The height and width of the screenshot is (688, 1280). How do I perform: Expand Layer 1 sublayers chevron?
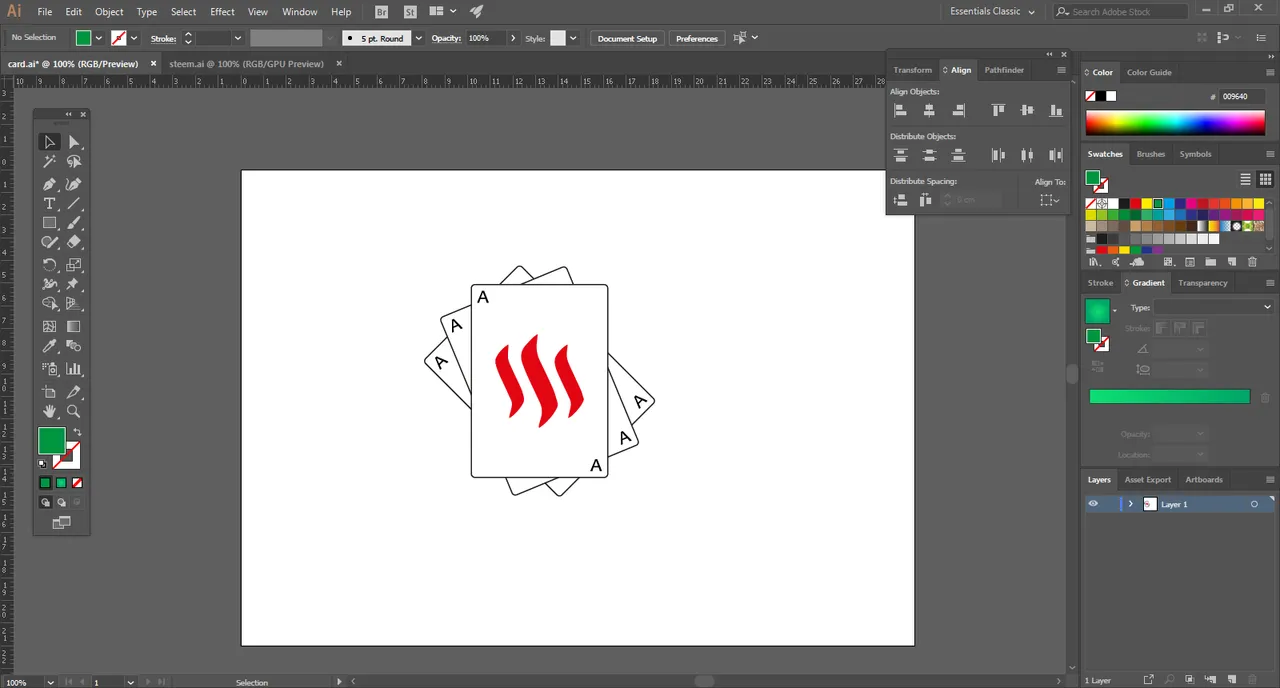point(1131,504)
